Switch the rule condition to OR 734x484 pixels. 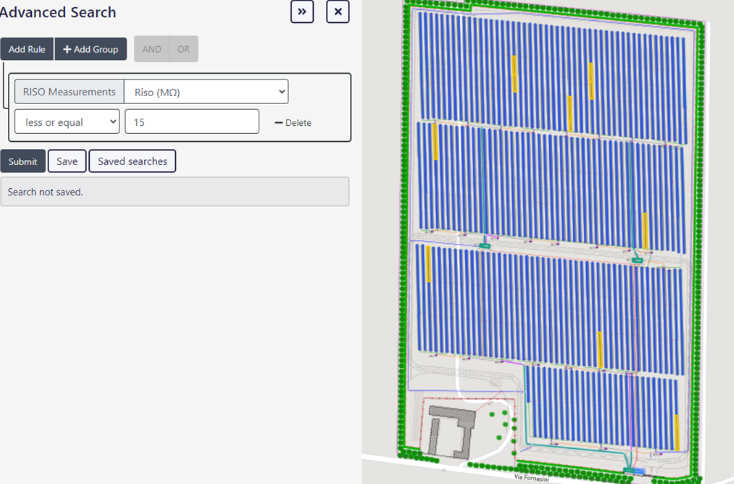click(184, 49)
